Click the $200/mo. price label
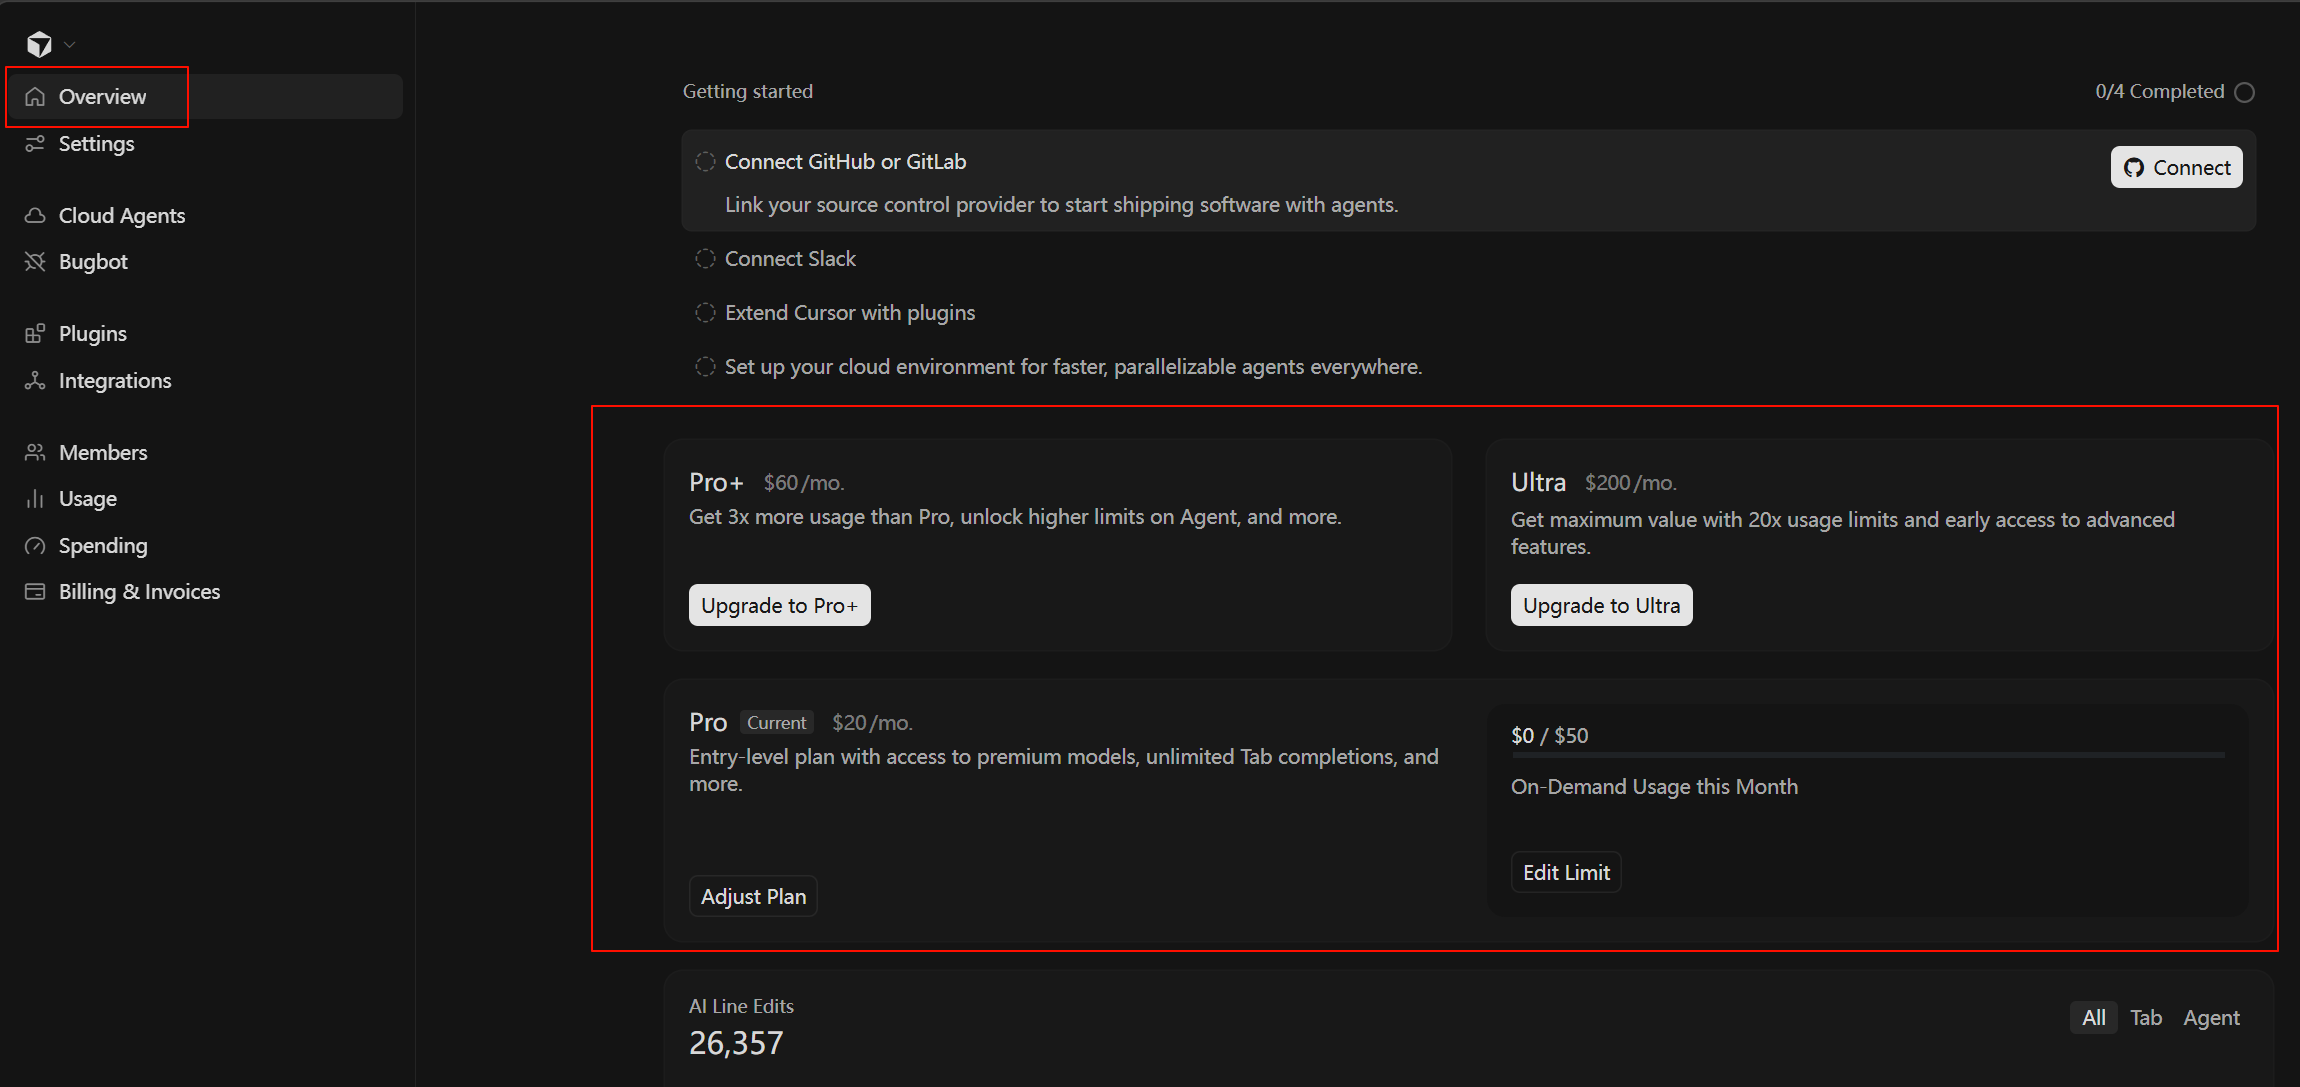This screenshot has height=1087, width=2300. pos(1631,483)
